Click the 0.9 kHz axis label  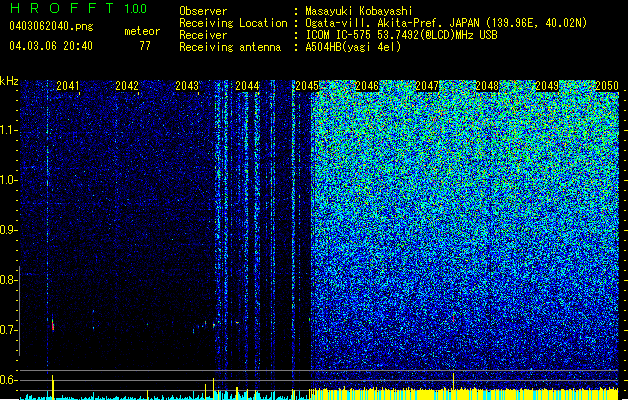click(x=8, y=230)
